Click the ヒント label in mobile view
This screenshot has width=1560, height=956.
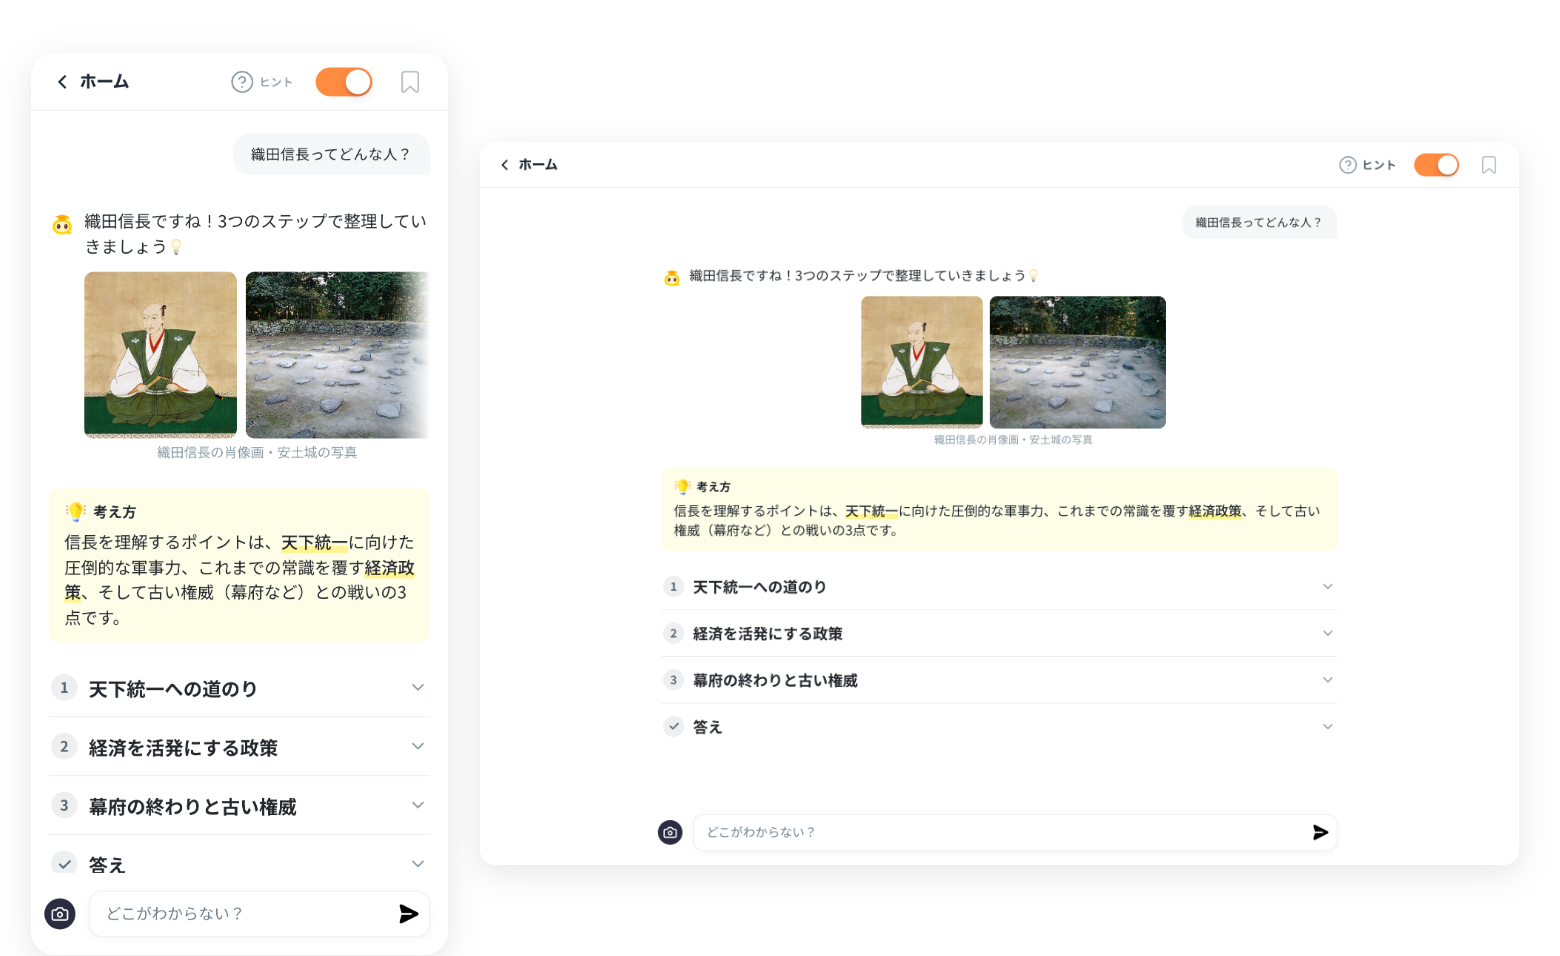pos(276,82)
